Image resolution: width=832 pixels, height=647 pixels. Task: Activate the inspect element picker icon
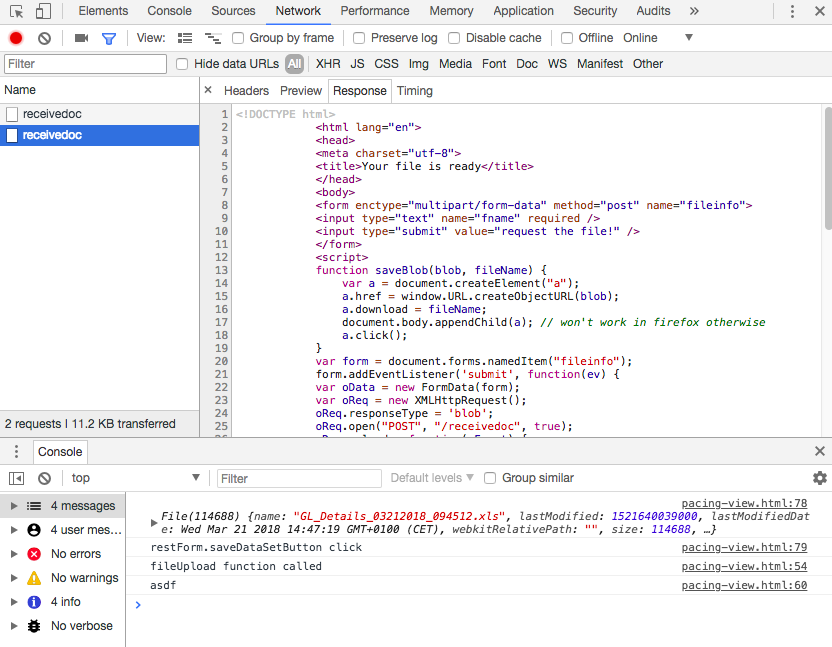tap(16, 11)
